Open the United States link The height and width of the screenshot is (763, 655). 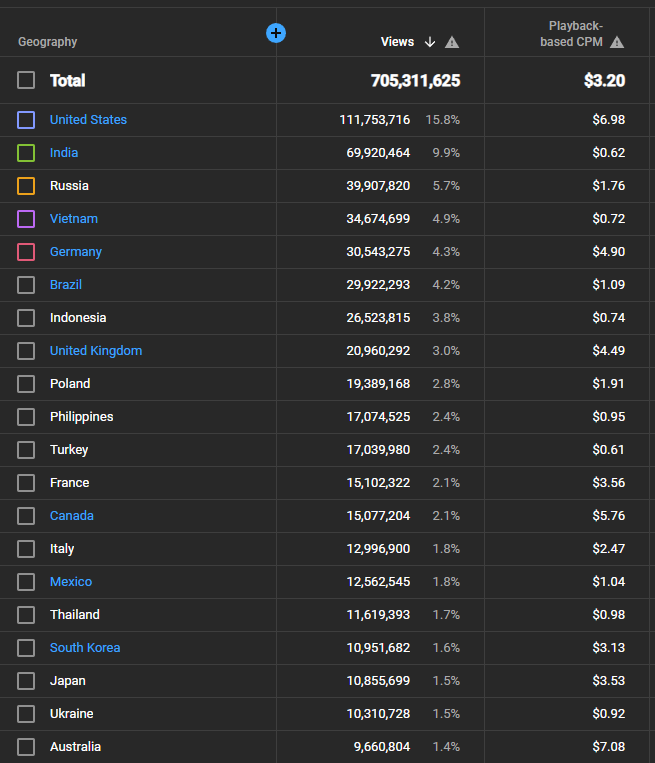[x=88, y=120]
